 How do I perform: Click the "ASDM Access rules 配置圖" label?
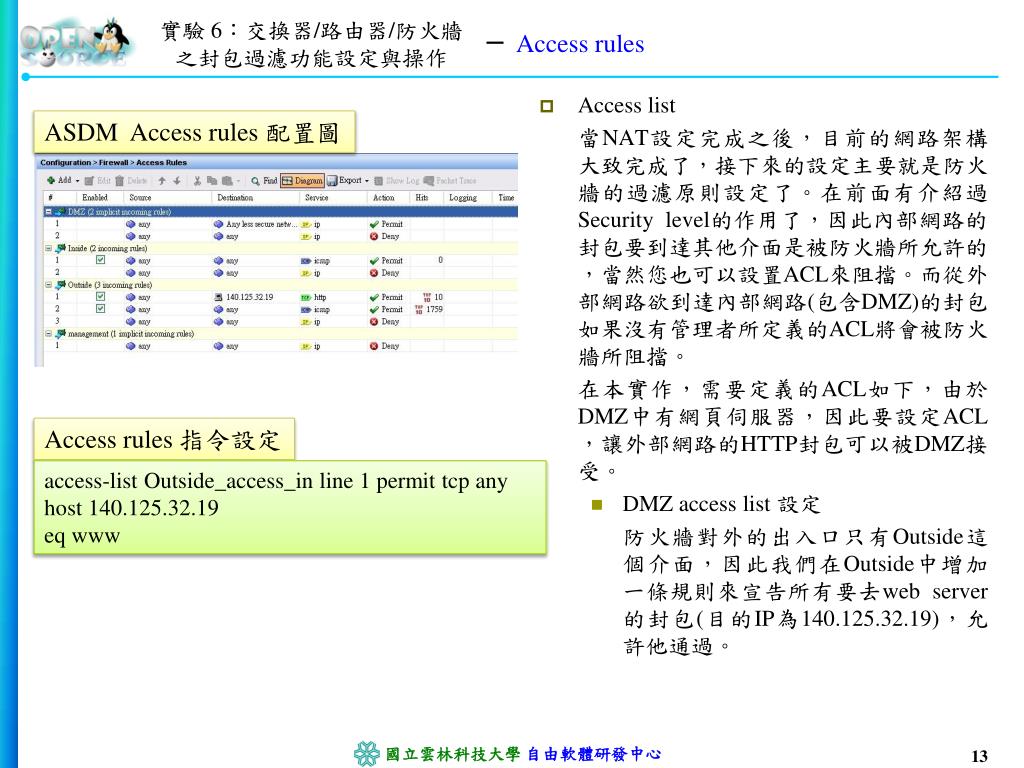[194, 133]
